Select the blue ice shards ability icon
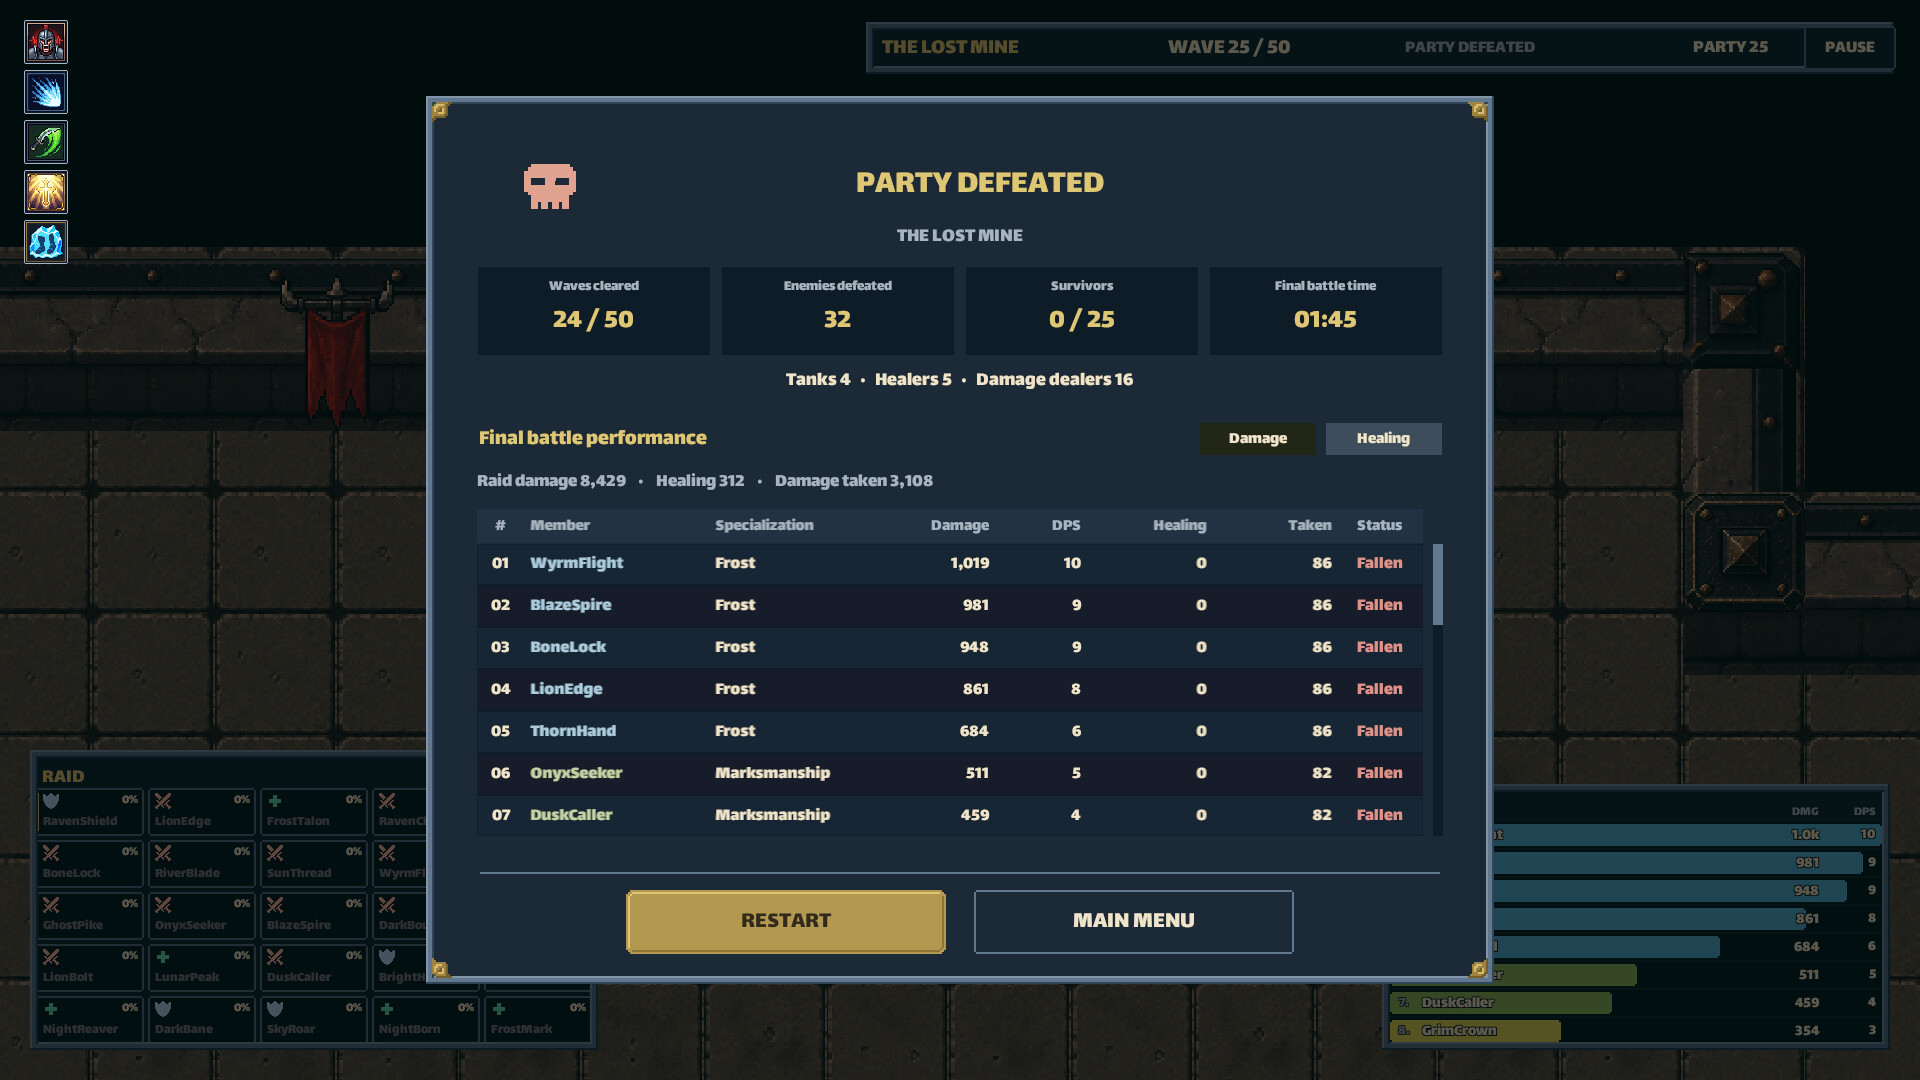This screenshot has width=1920, height=1080. click(46, 92)
